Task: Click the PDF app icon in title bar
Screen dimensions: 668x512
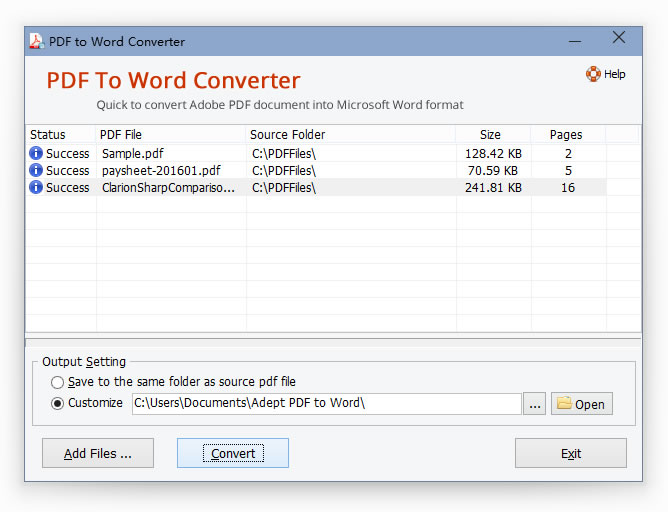Action: point(37,41)
